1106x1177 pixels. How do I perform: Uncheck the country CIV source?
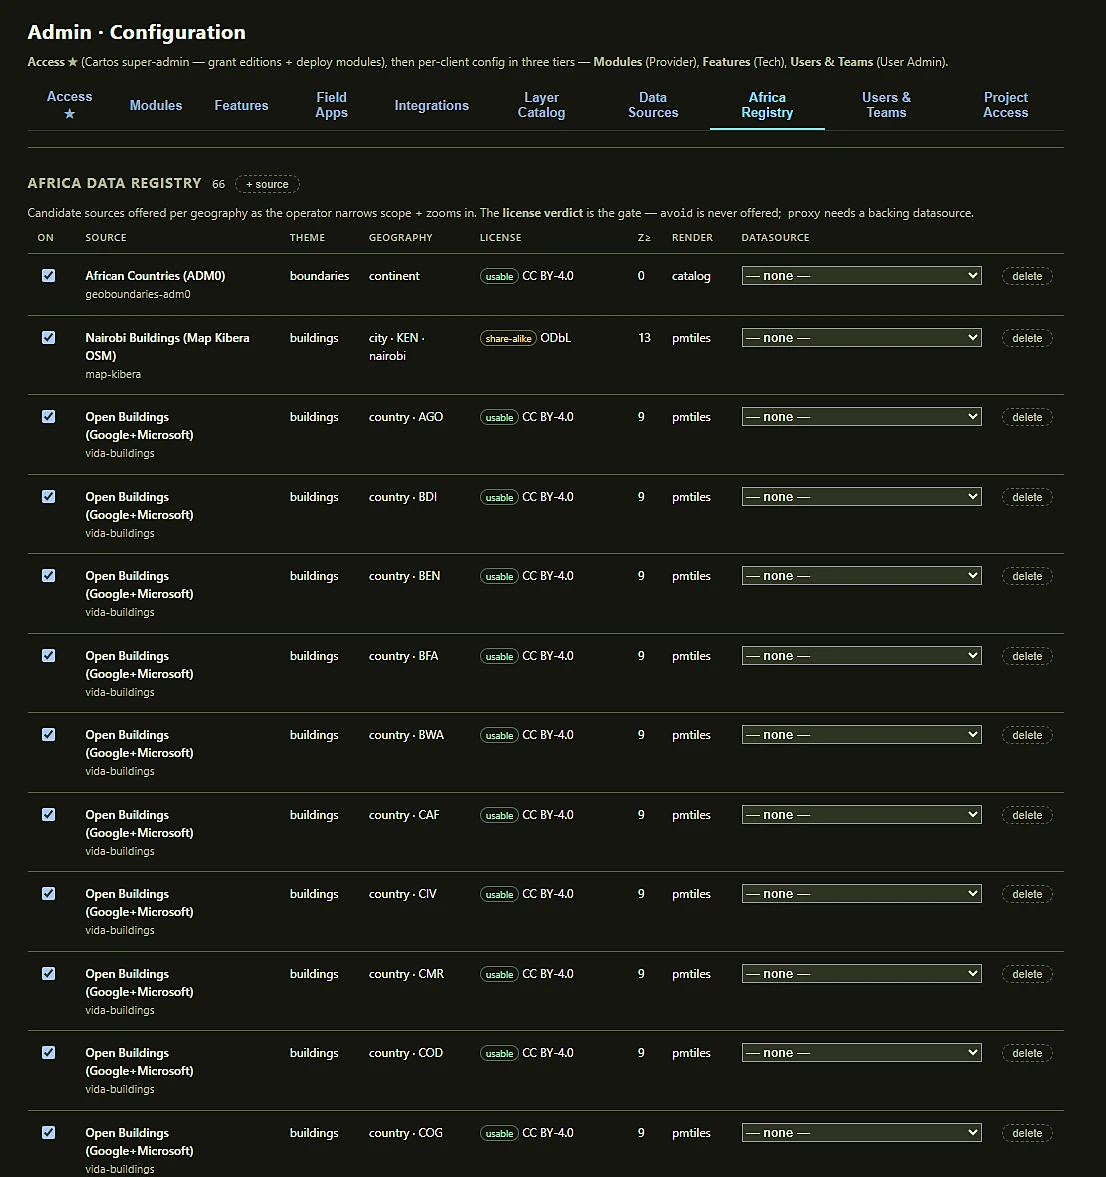pos(49,894)
